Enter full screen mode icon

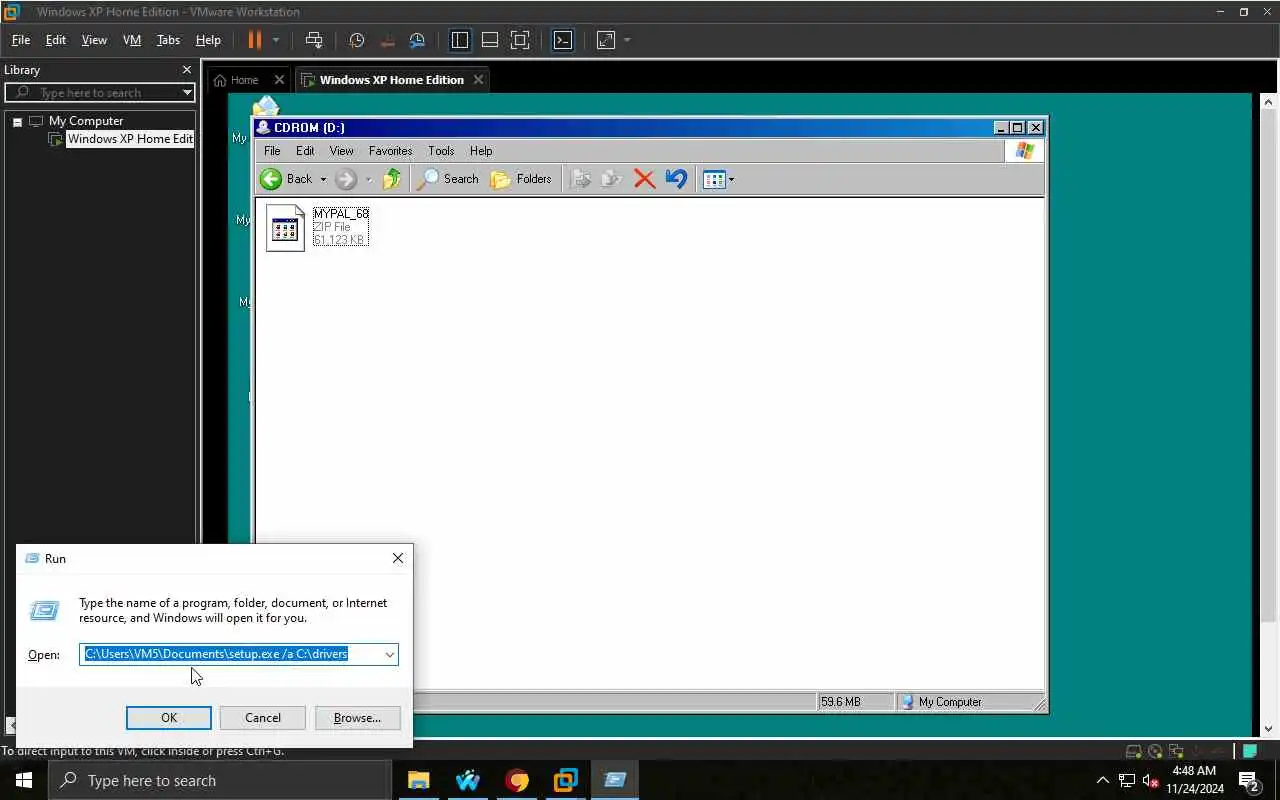(x=520, y=40)
